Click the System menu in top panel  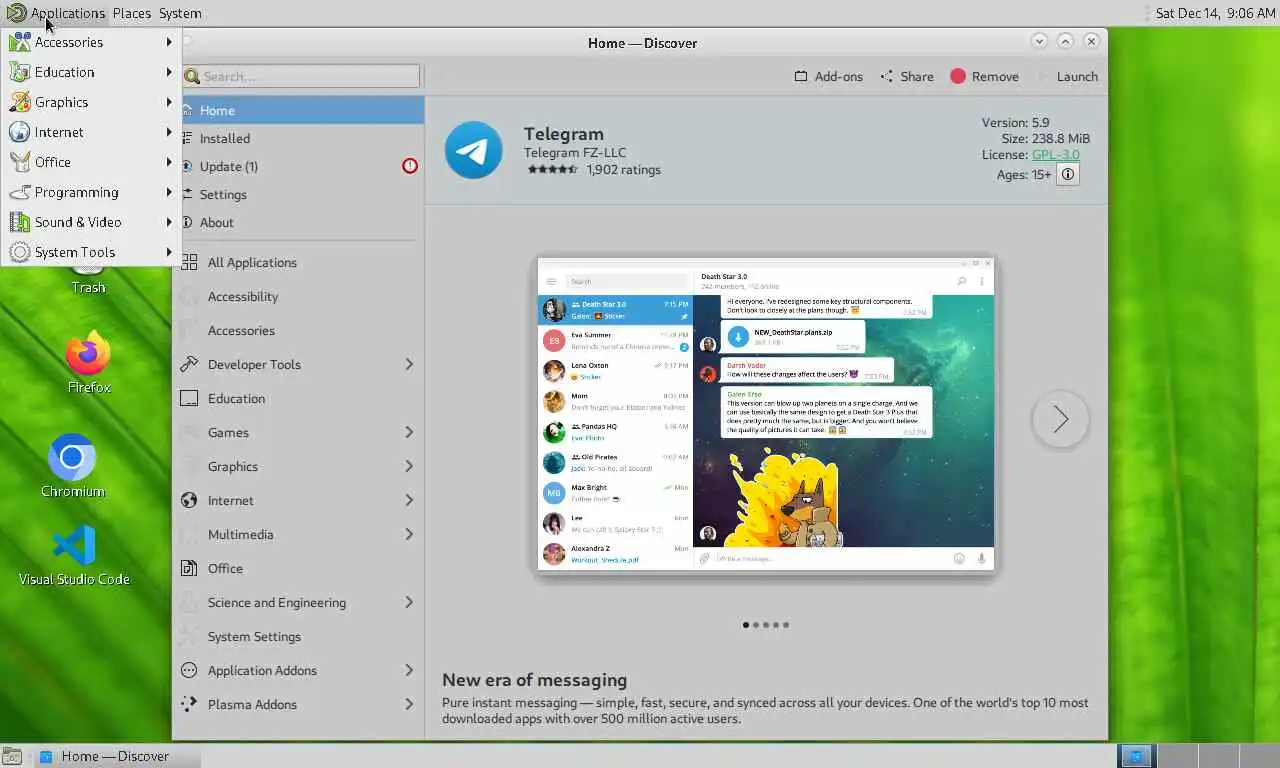pos(180,13)
